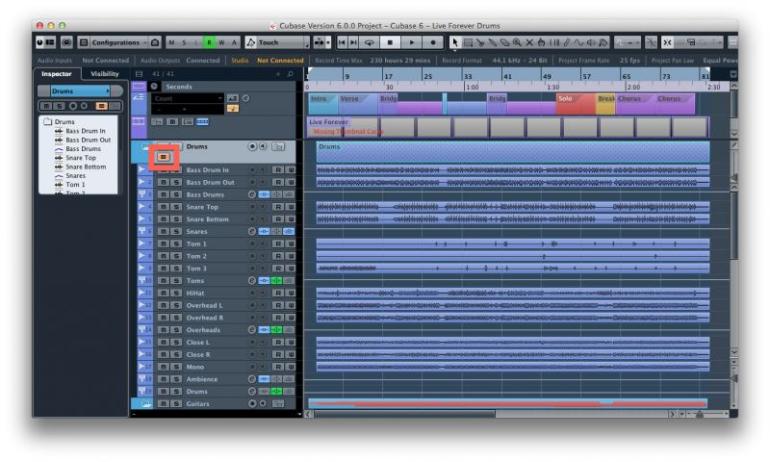Select the Play speaker tool
The height and width of the screenshot is (462, 770).
[x=591, y=43]
